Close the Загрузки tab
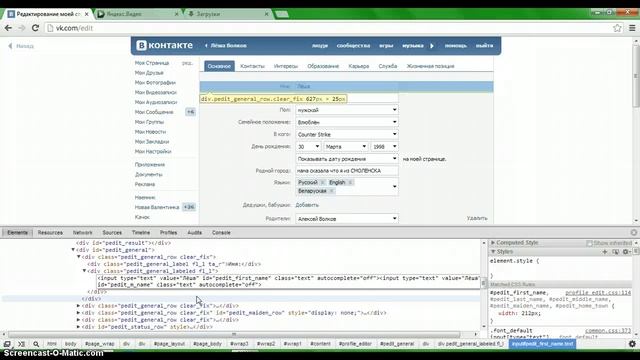 tap(267, 14)
